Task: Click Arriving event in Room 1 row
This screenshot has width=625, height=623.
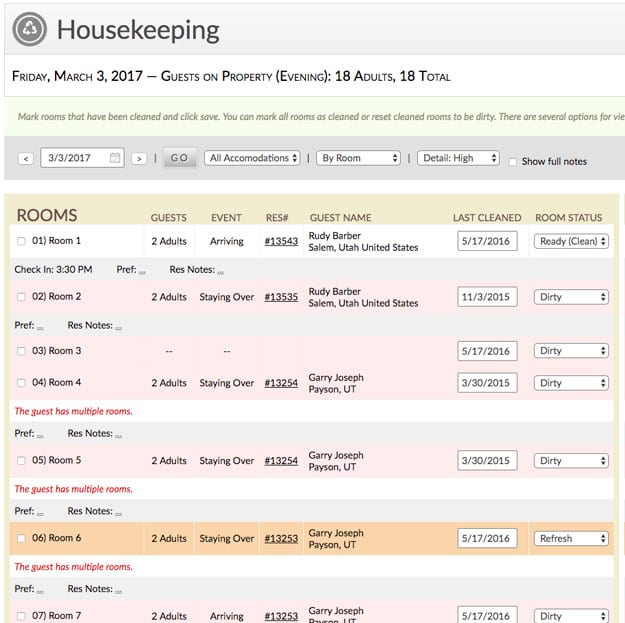Action: [x=226, y=241]
